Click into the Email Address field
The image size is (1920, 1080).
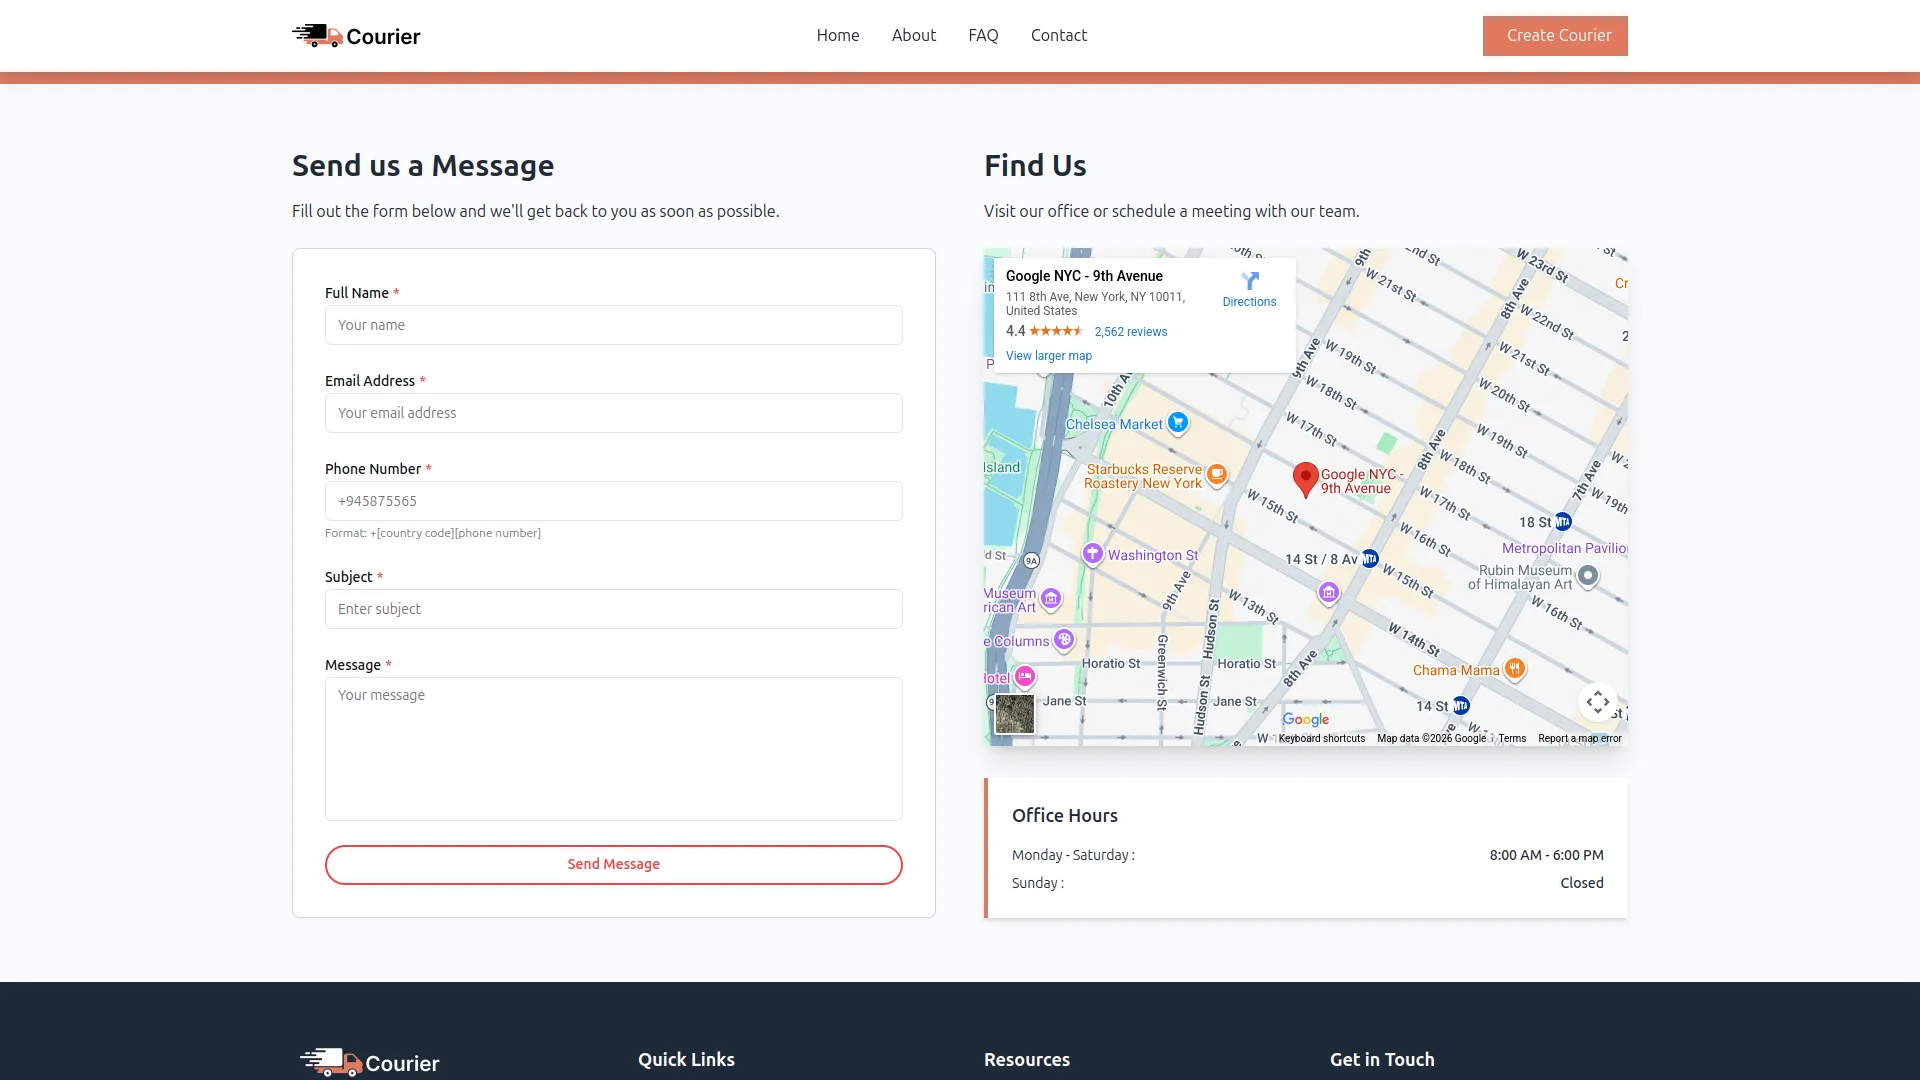pos(613,413)
